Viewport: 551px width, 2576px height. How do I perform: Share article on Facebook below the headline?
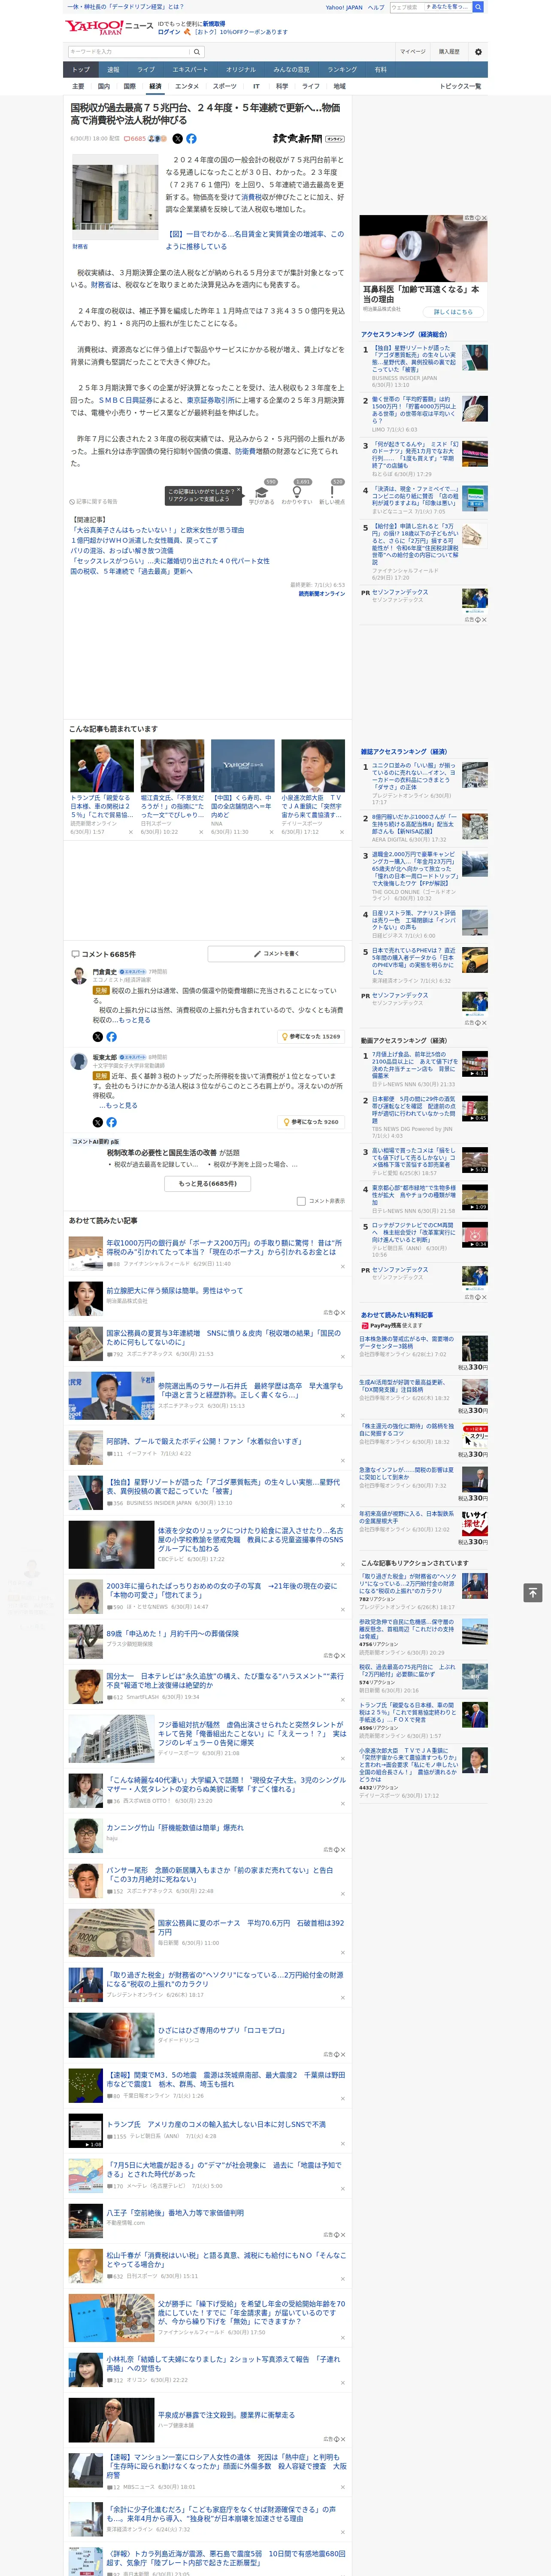click(191, 139)
